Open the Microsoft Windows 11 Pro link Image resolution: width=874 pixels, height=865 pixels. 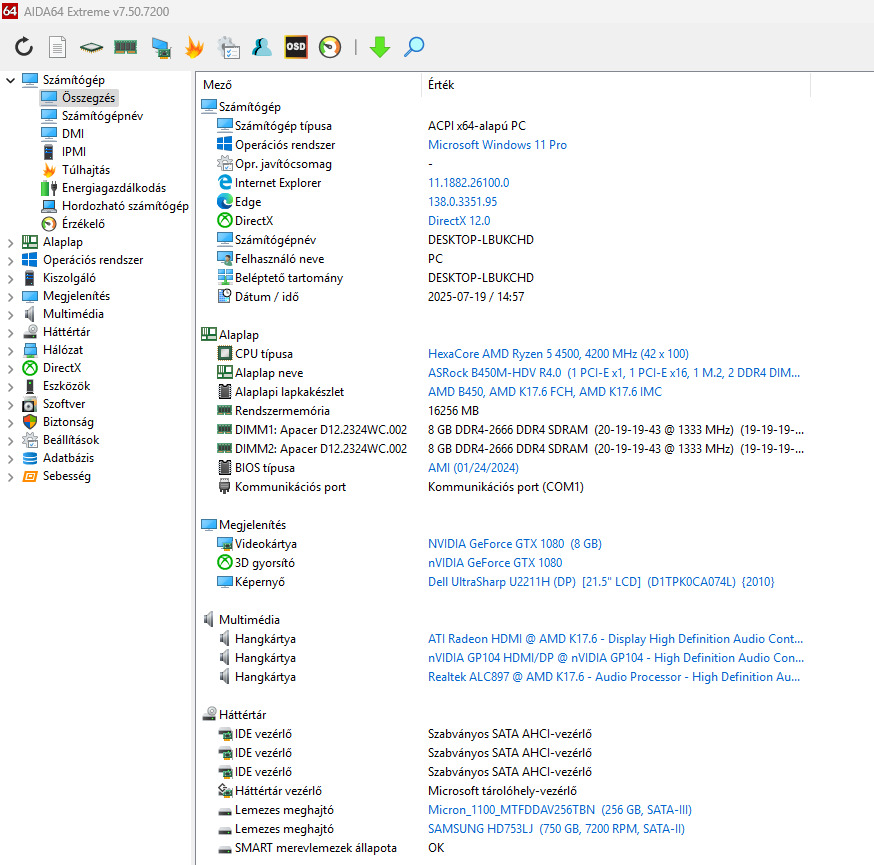(497, 145)
